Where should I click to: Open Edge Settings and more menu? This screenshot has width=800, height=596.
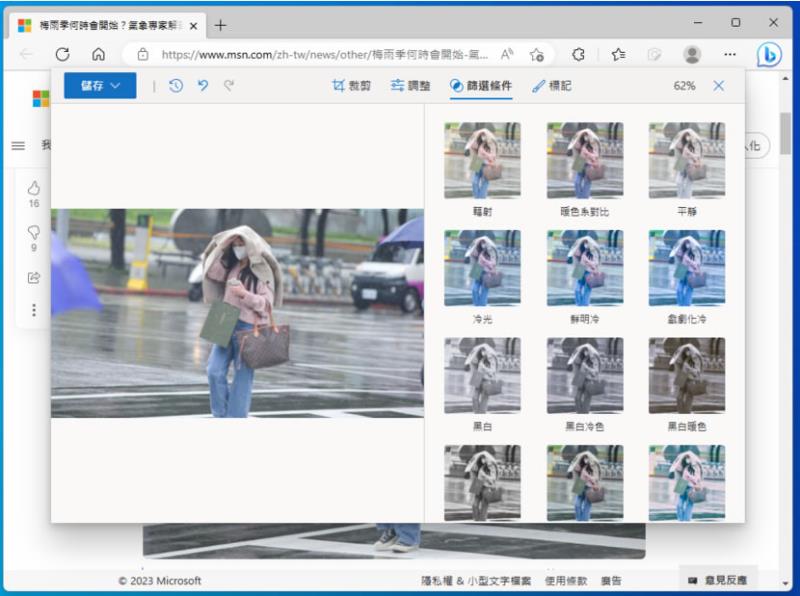(730, 54)
